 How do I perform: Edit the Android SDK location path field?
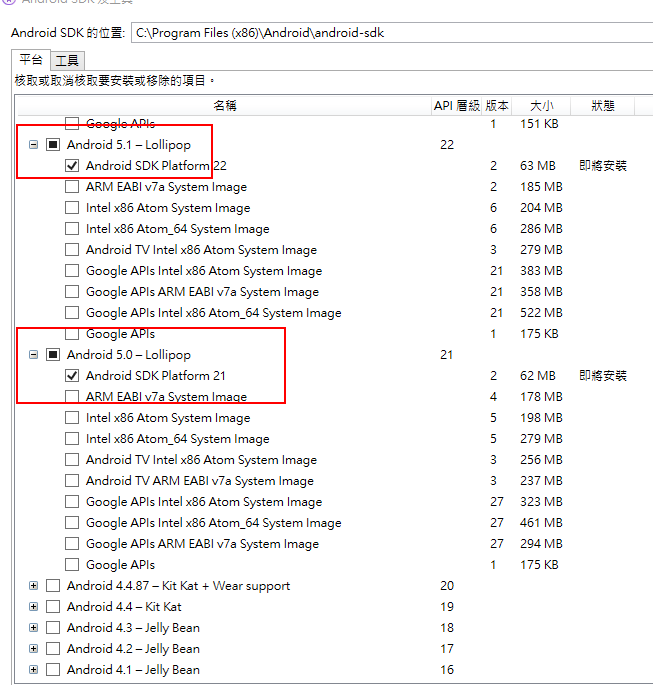tap(392, 33)
